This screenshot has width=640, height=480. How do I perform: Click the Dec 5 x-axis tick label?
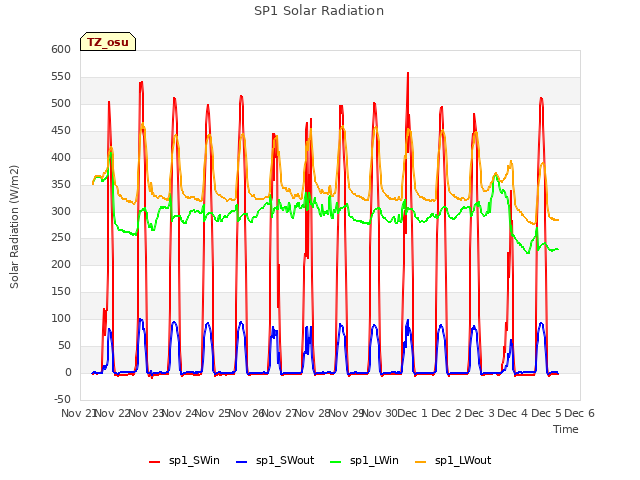click(546, 413)
